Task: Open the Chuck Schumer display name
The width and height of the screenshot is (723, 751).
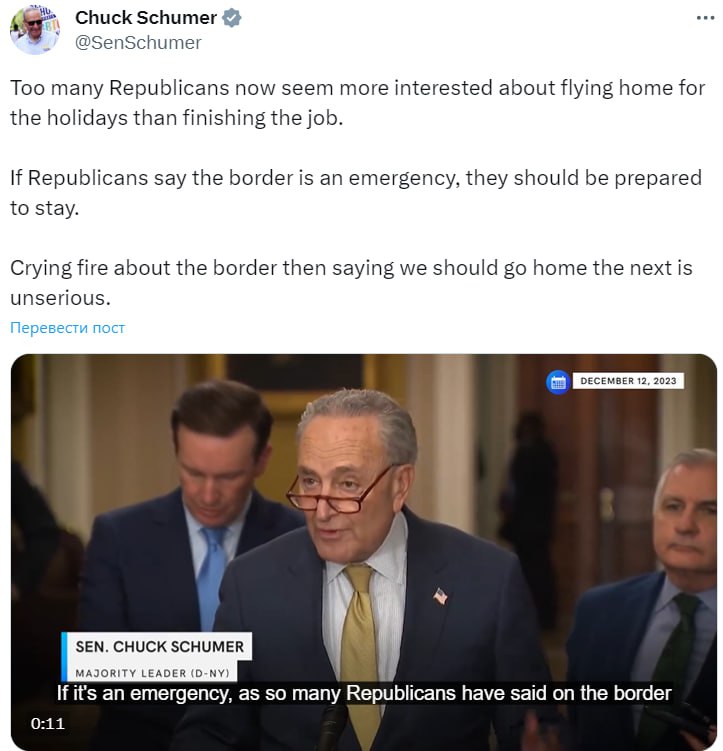Action: click(146, 18)
